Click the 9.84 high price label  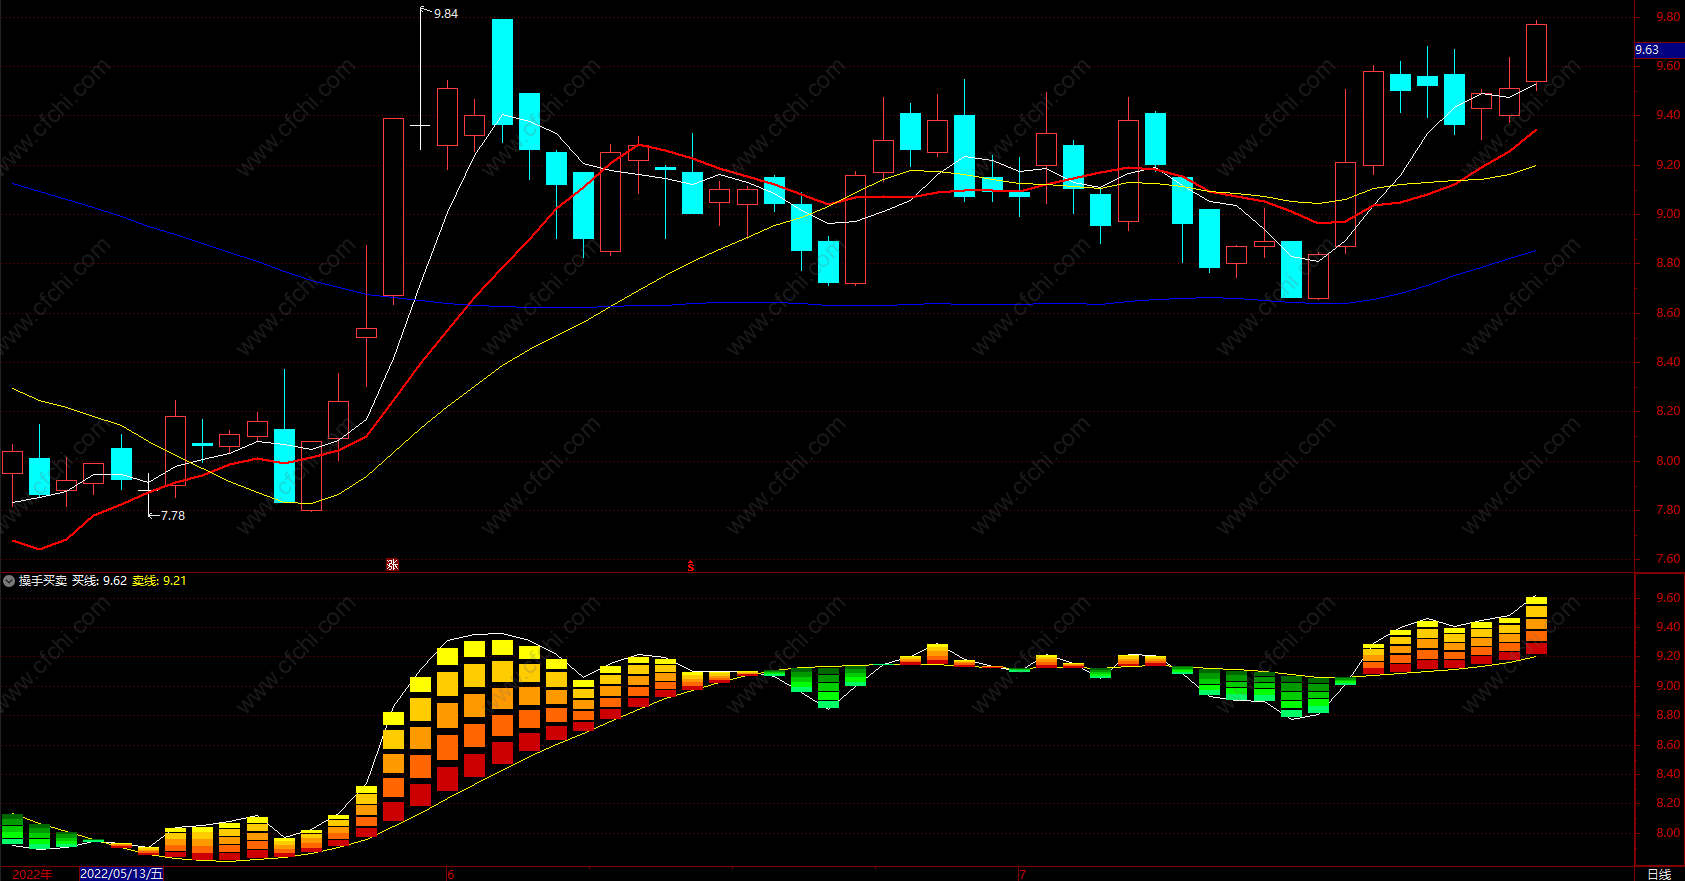tap(446, 14)
